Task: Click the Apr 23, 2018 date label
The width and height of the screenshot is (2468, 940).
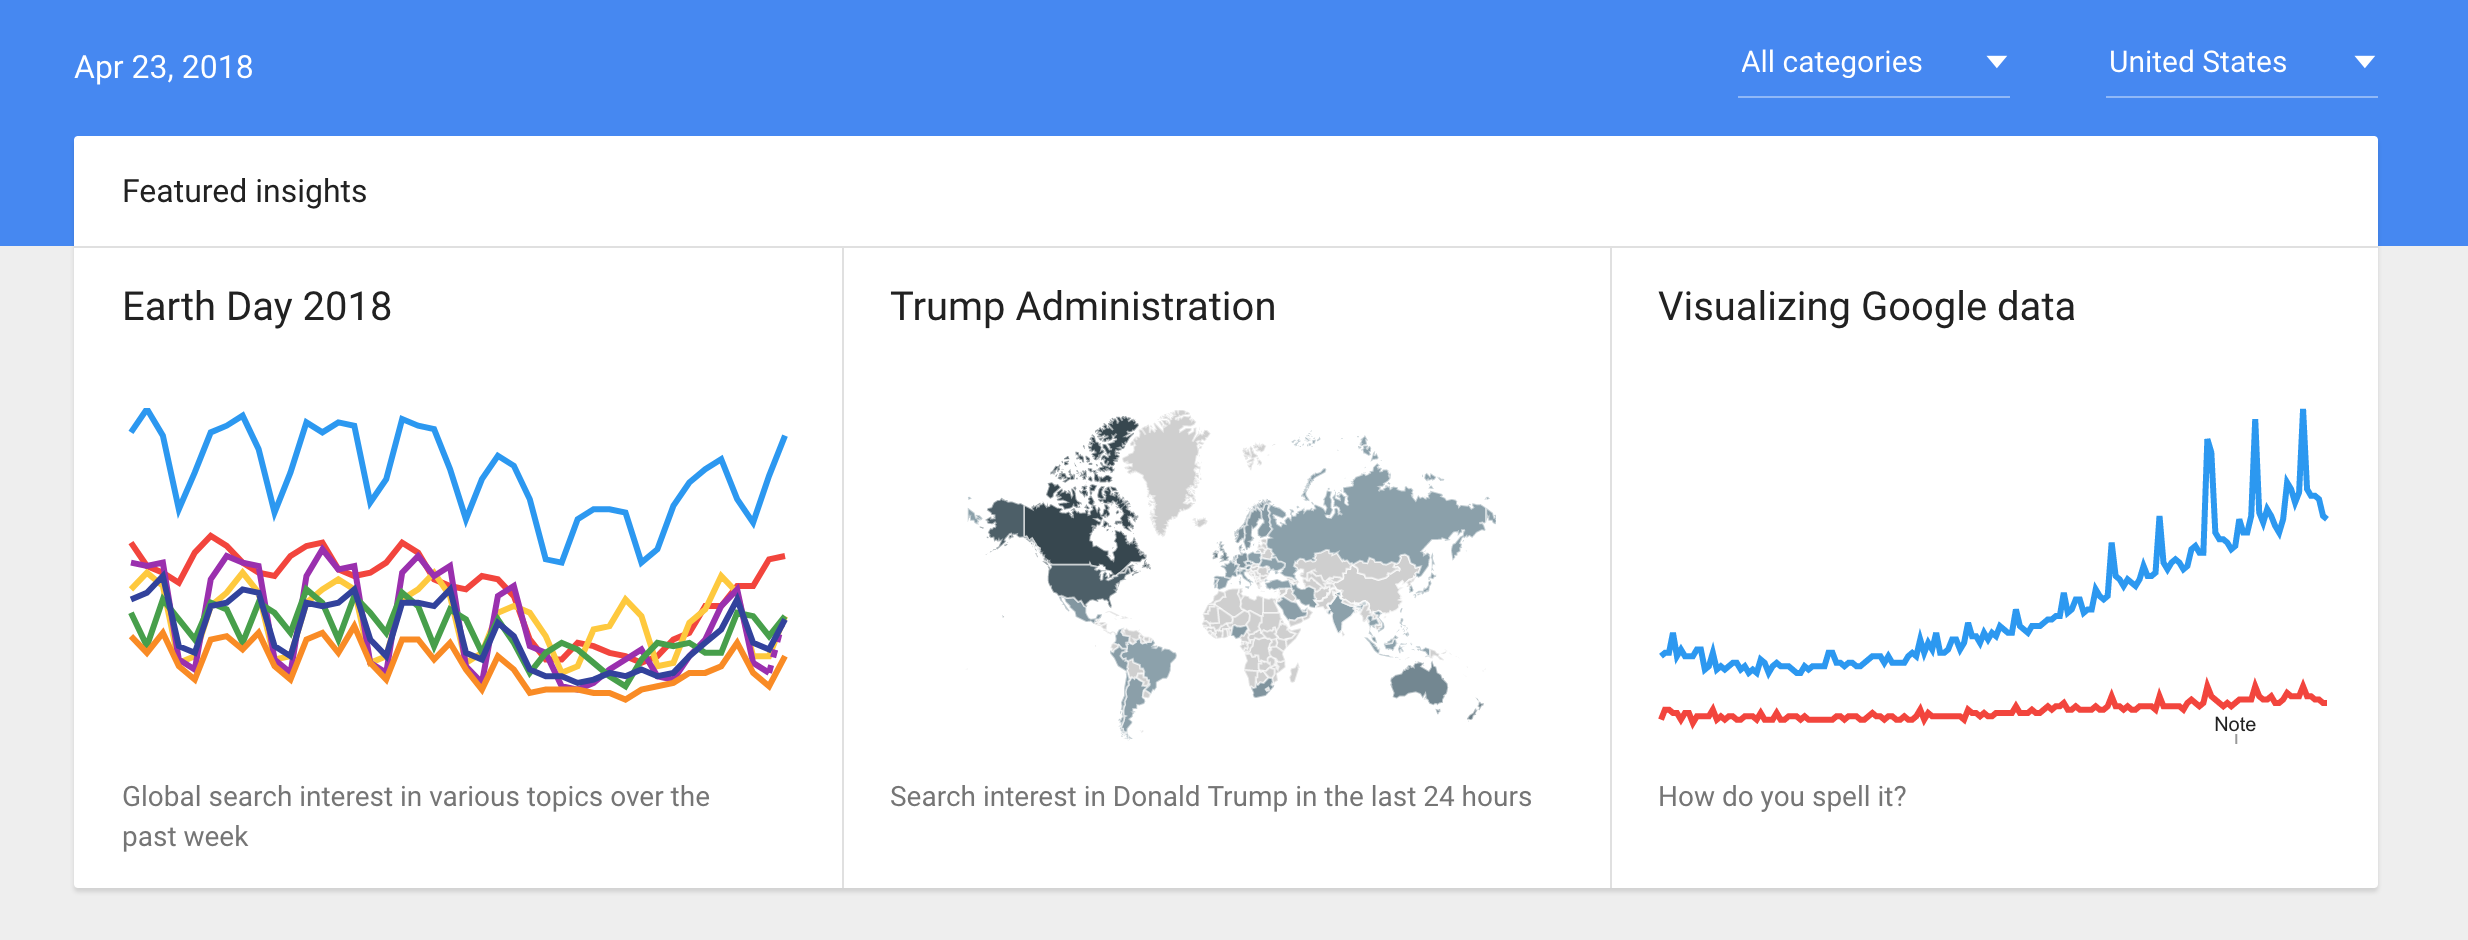Action: click(164, 67)
